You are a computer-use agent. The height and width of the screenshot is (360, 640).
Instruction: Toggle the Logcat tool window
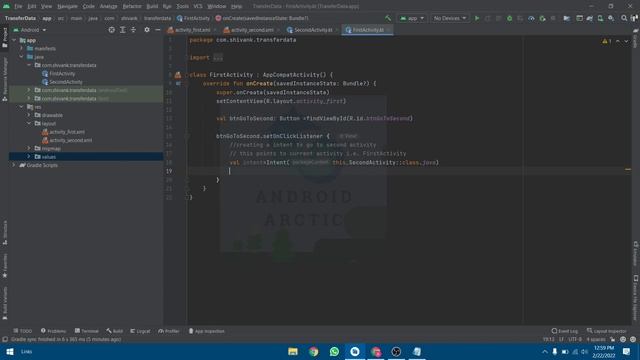(x=140, y=331)
